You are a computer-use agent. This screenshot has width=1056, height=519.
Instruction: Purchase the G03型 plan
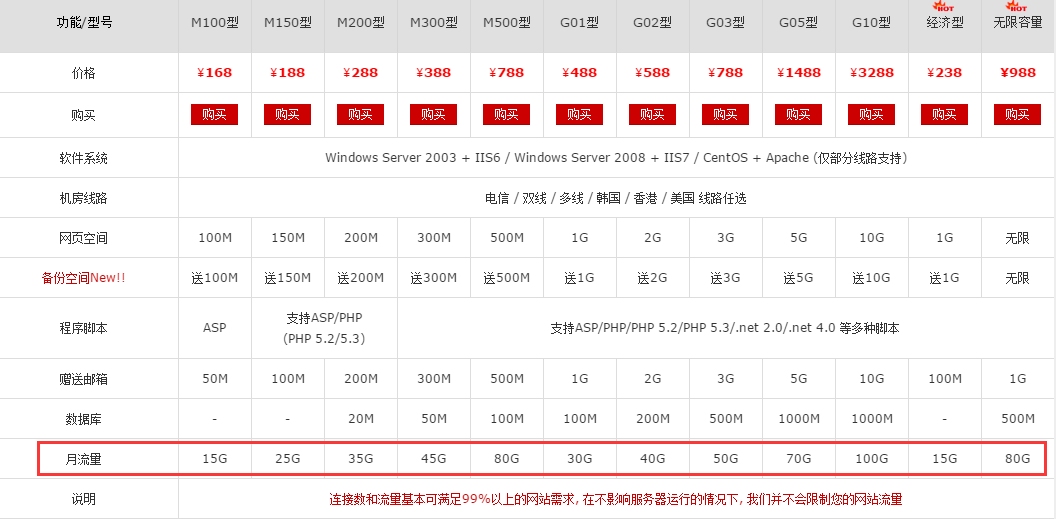pos(725,114)
